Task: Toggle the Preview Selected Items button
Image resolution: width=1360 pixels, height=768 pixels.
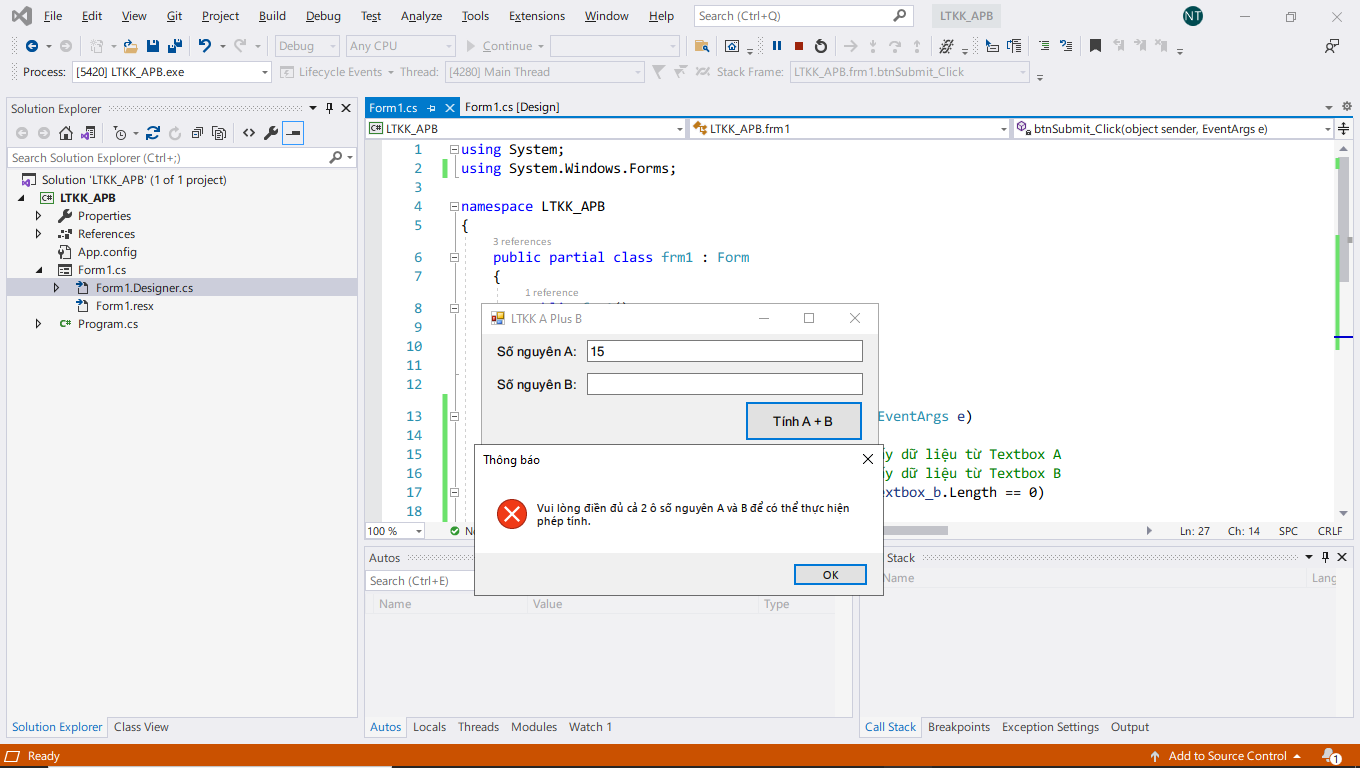Action: coord(293,133)
